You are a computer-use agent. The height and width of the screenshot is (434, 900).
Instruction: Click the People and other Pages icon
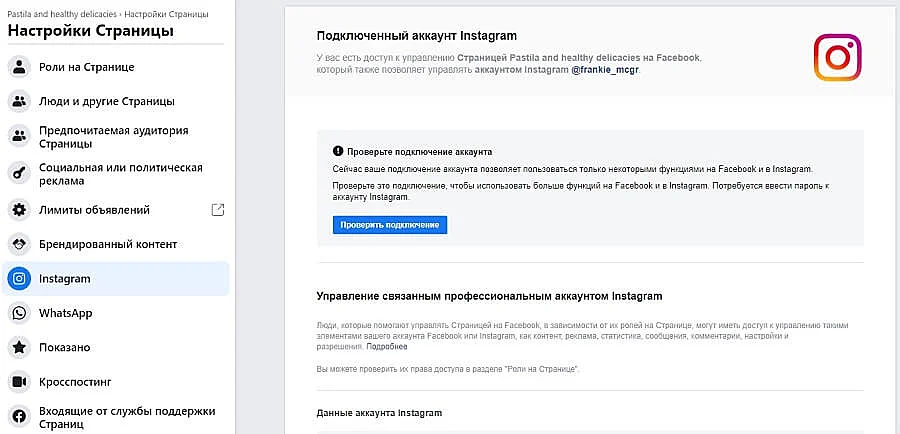[x=19, y=101]
